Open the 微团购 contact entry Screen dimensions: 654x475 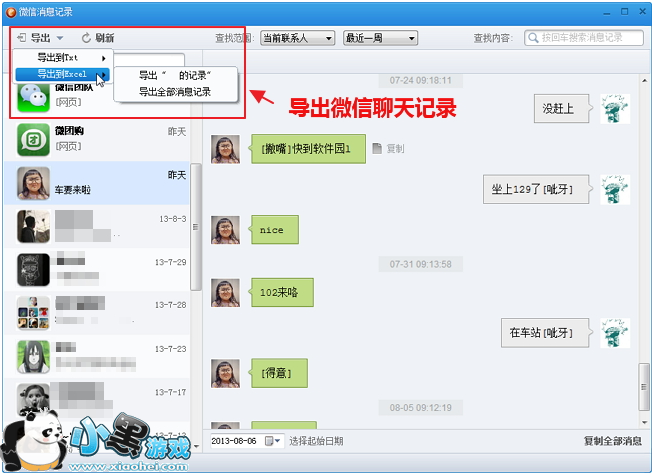(x=97, y=140)
